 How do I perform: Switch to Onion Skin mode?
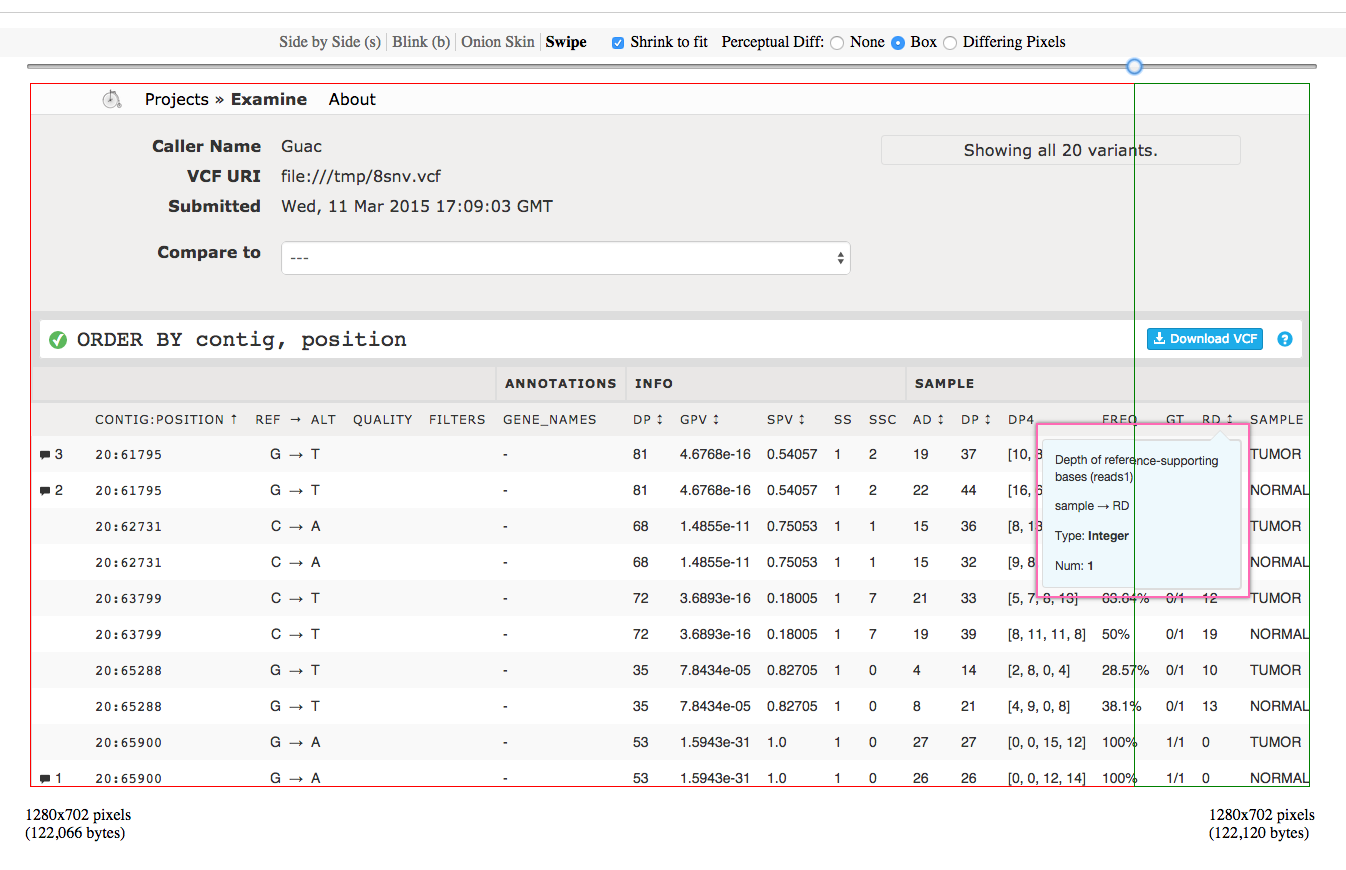point(498,42)
